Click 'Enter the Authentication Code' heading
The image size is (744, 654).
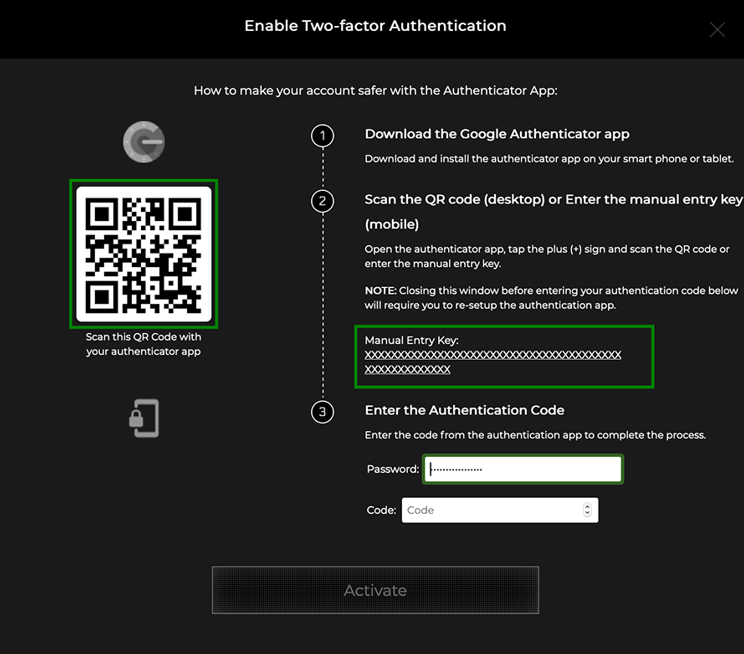click(x=465, y=410)
